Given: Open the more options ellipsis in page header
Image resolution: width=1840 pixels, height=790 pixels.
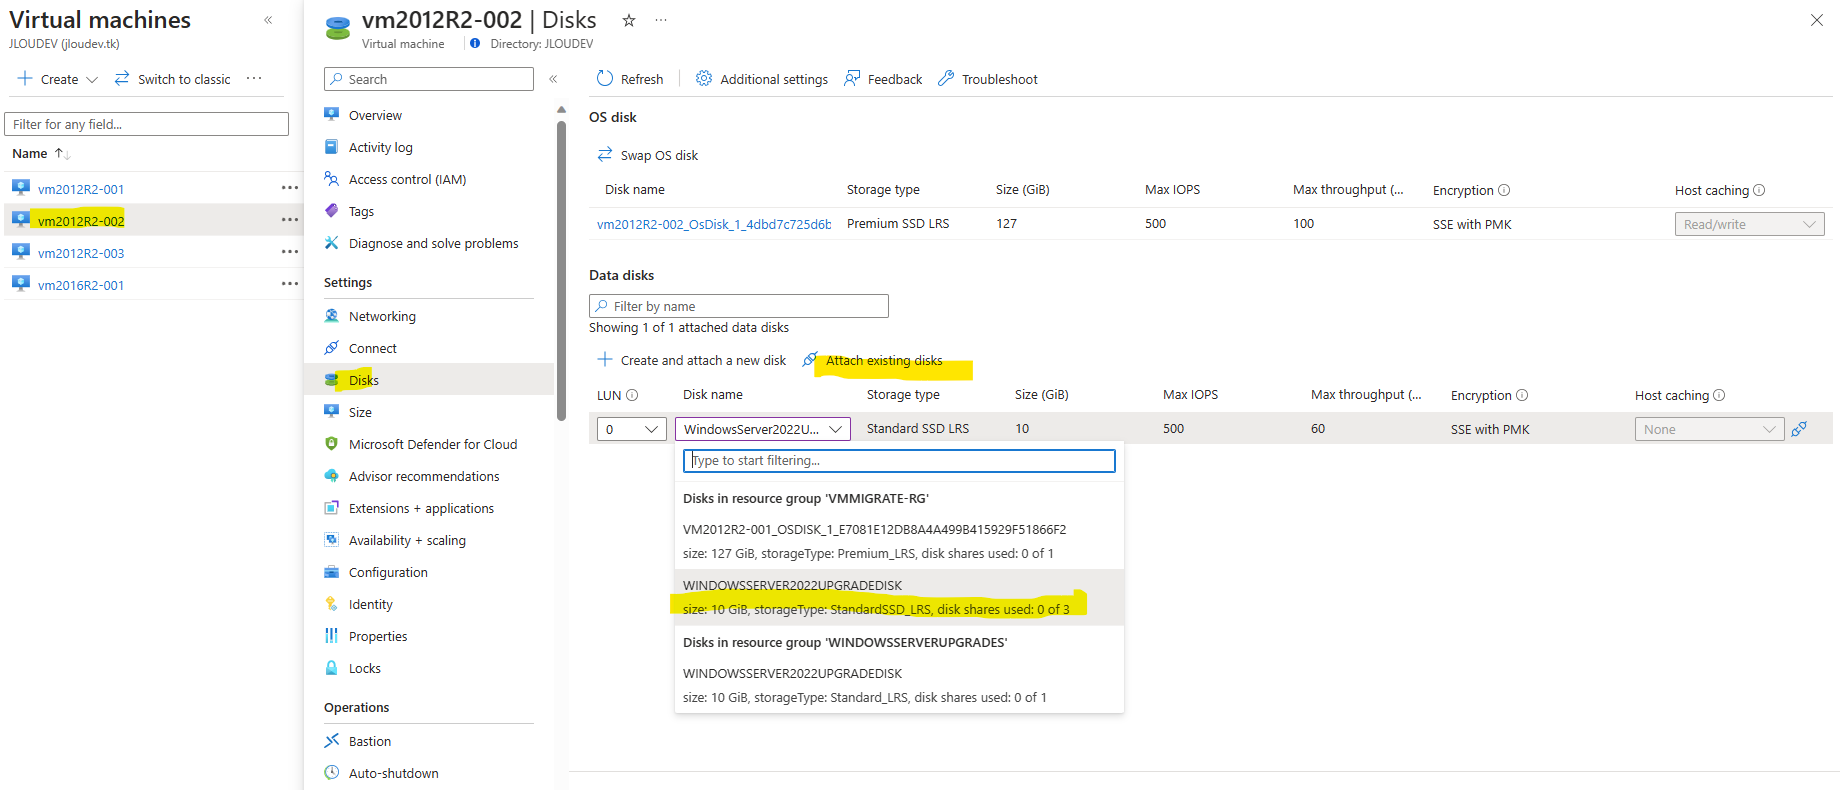Looking at the screenshot, I should coord(661,20).
